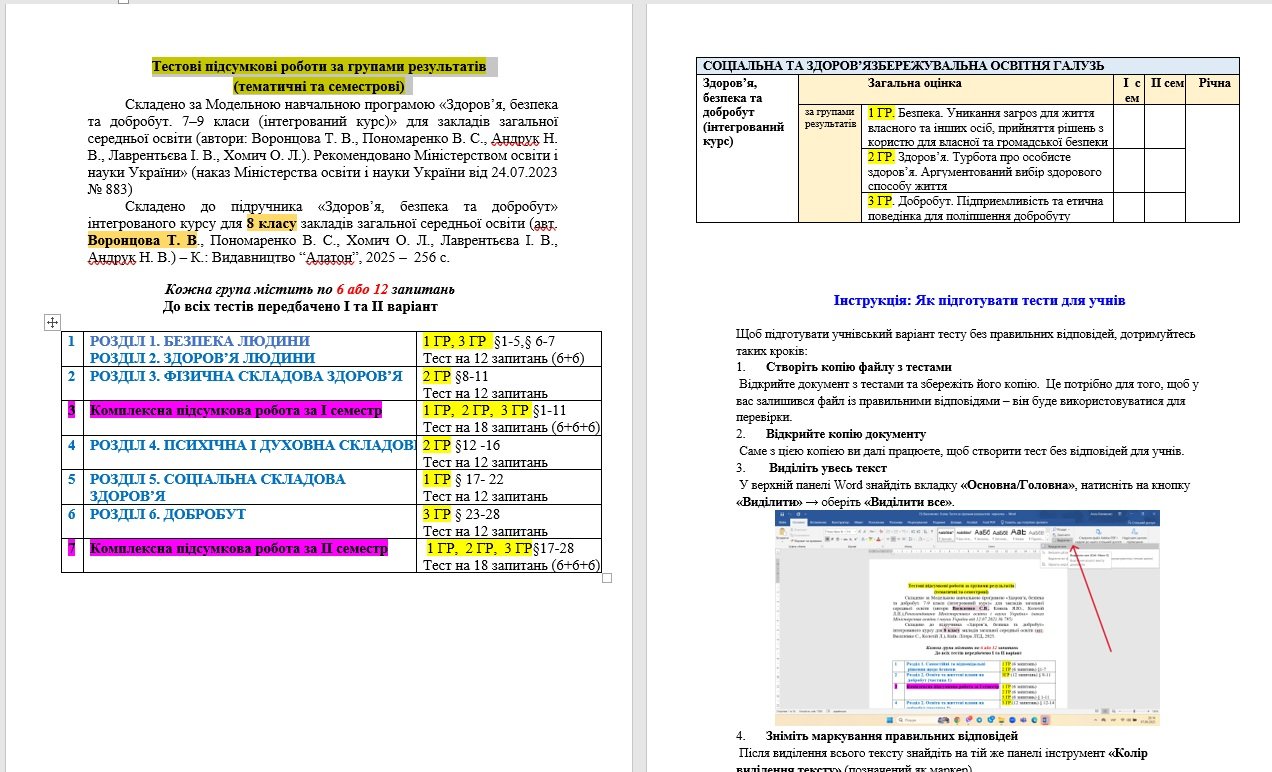Click the table move handle icon
This screenshot has width=1272, height=772.
(x=53, y=321)
